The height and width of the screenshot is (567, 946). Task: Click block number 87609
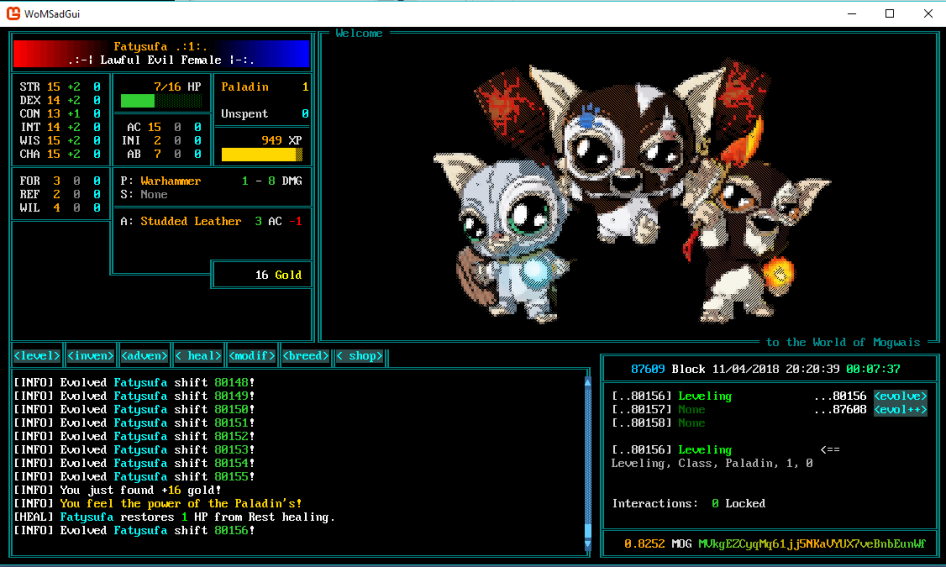648,369
